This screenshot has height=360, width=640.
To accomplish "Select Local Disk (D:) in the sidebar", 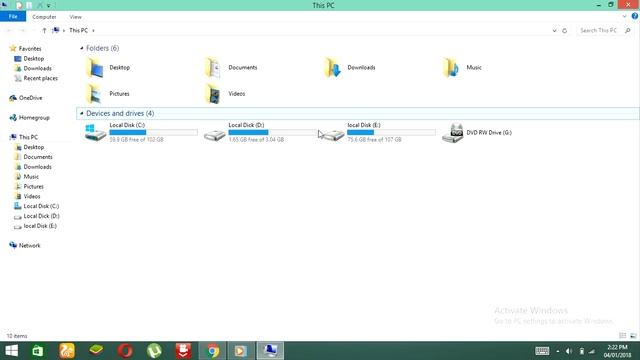I will [x=41, y=216].
